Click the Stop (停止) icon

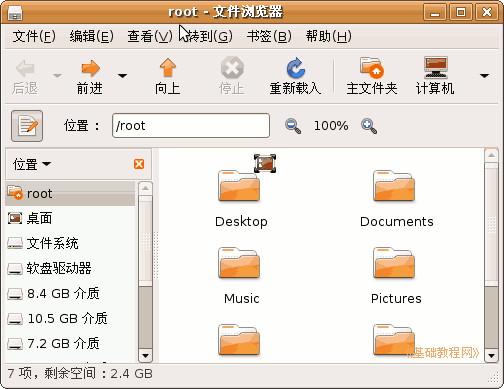[232, 68]
